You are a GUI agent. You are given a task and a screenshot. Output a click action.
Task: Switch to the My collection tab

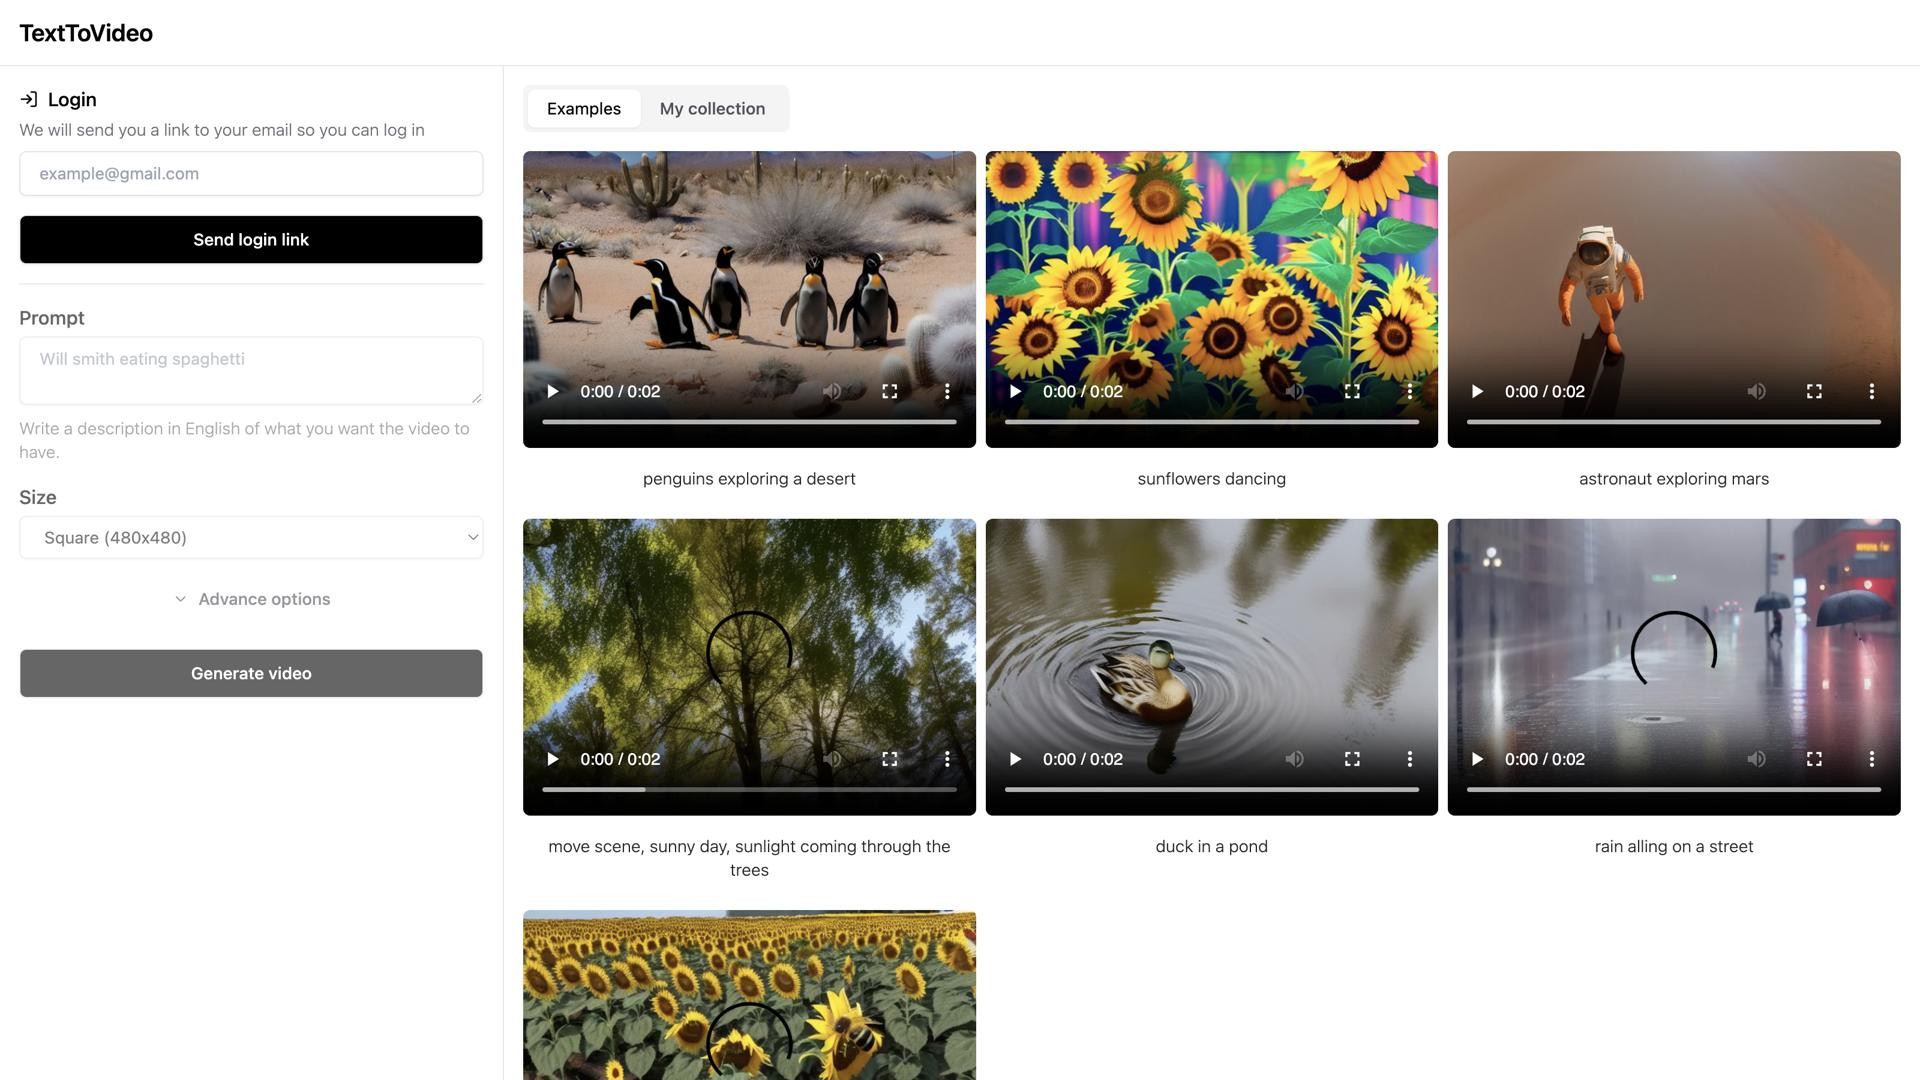(x=712, y=108)
